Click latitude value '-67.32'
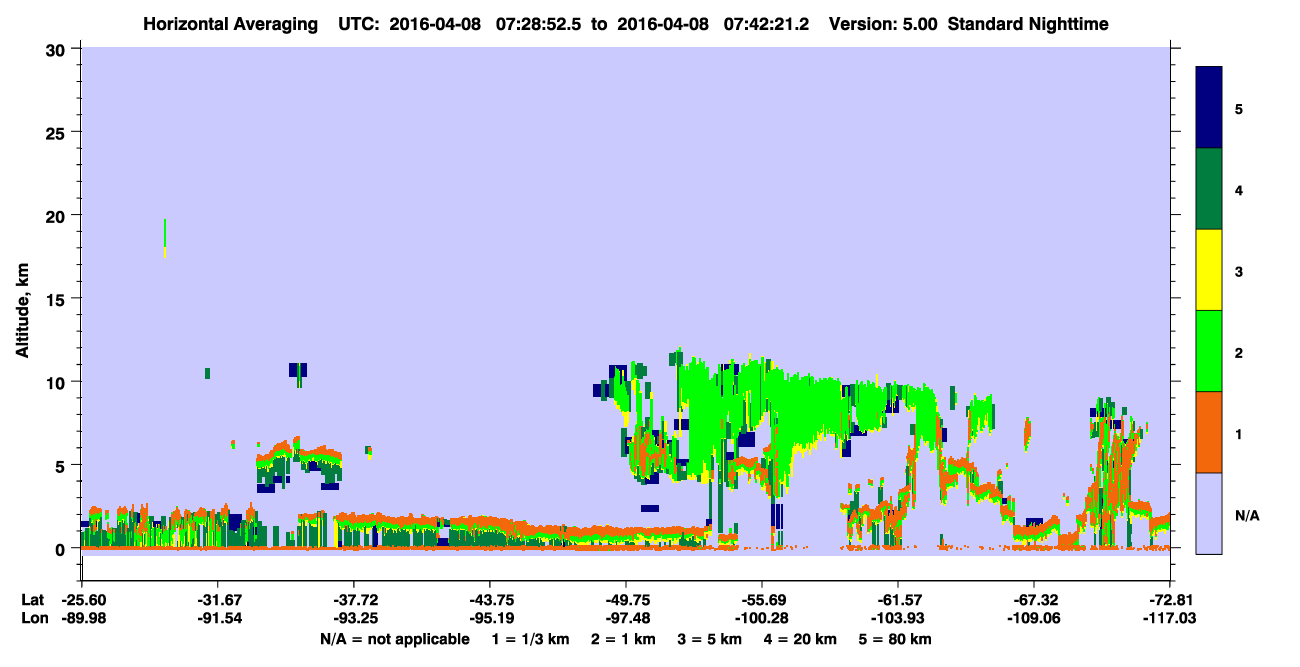Screen dimensions: 1300x667 coord(1034,600)
